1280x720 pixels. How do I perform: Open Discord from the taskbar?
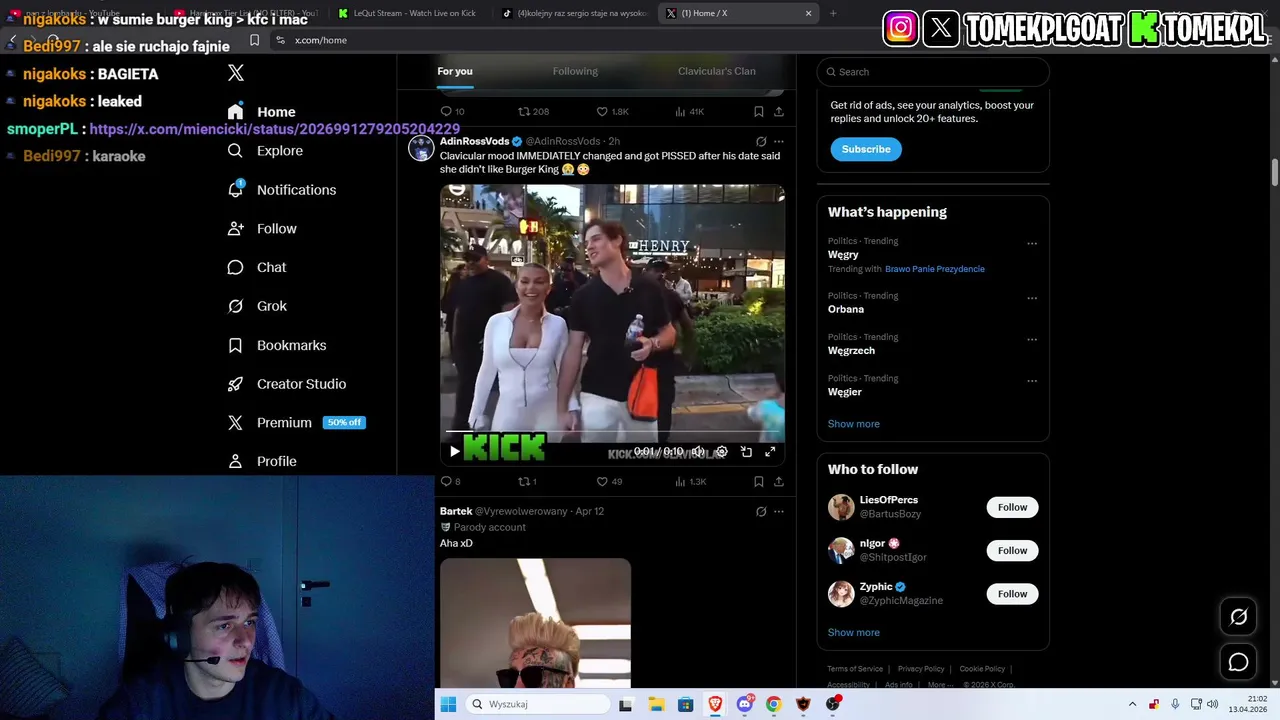(x=745, y=704)
